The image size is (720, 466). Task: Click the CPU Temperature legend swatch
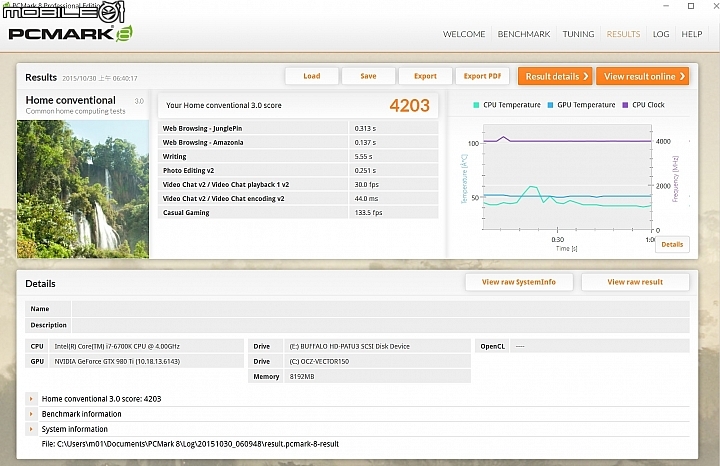476,105
